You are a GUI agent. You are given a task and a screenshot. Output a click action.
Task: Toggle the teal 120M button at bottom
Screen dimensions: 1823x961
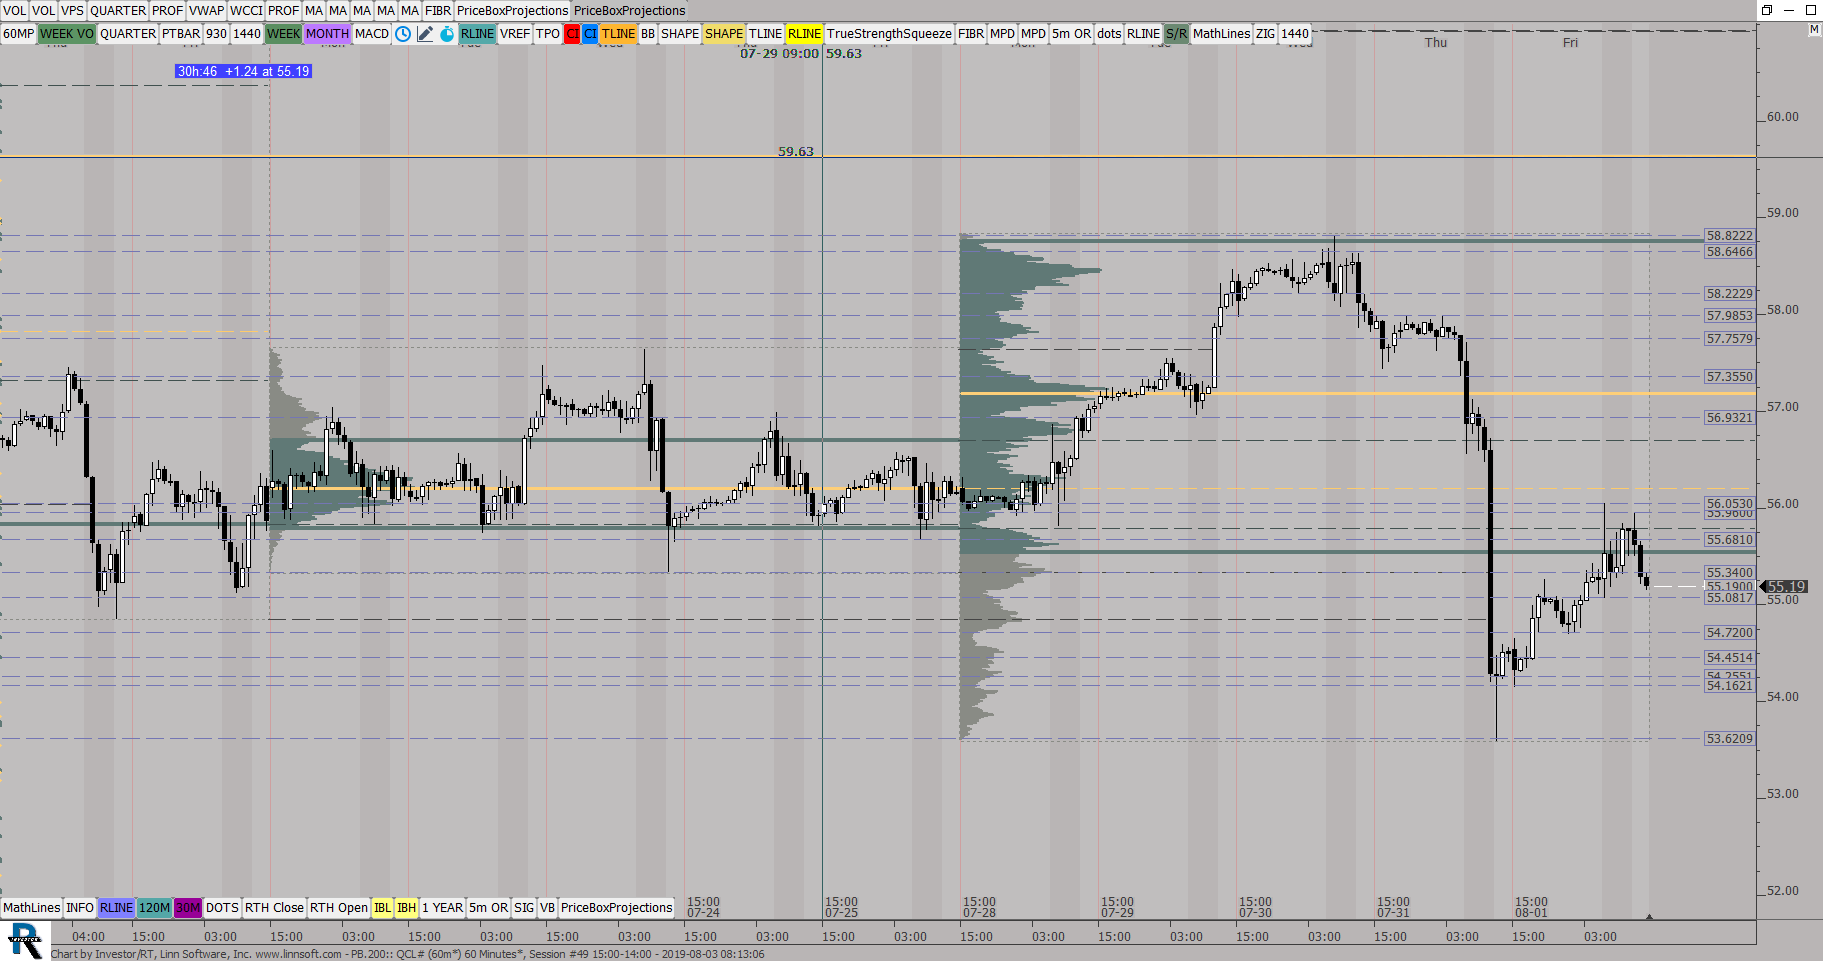pos(154,908)
